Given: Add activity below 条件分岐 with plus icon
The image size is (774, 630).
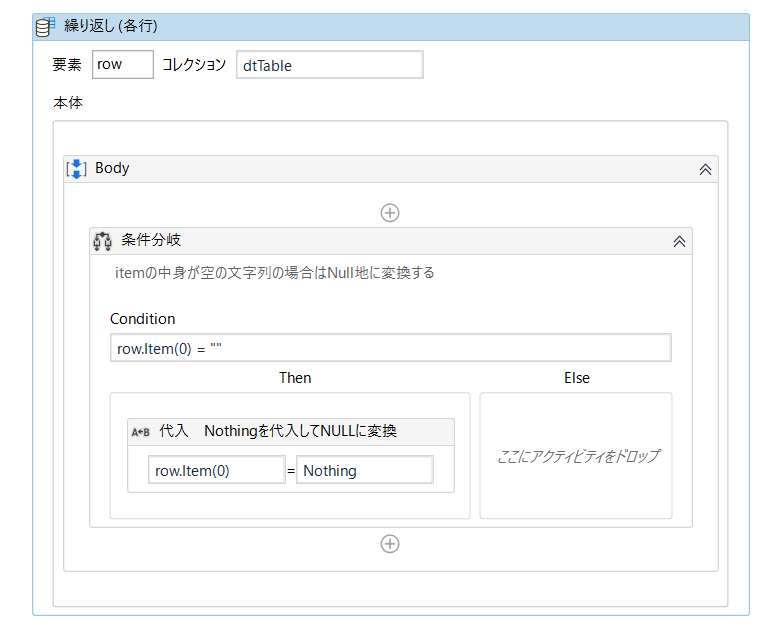Looking at the screenshot, I should click(390, 544).
